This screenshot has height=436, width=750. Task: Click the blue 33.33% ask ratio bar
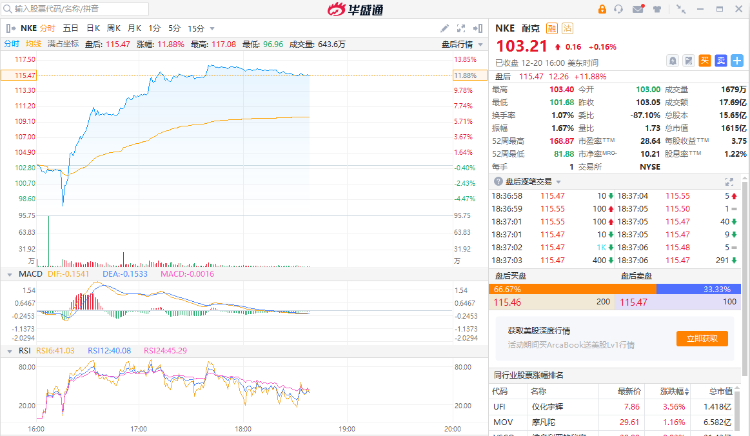[x=698, y=289]
